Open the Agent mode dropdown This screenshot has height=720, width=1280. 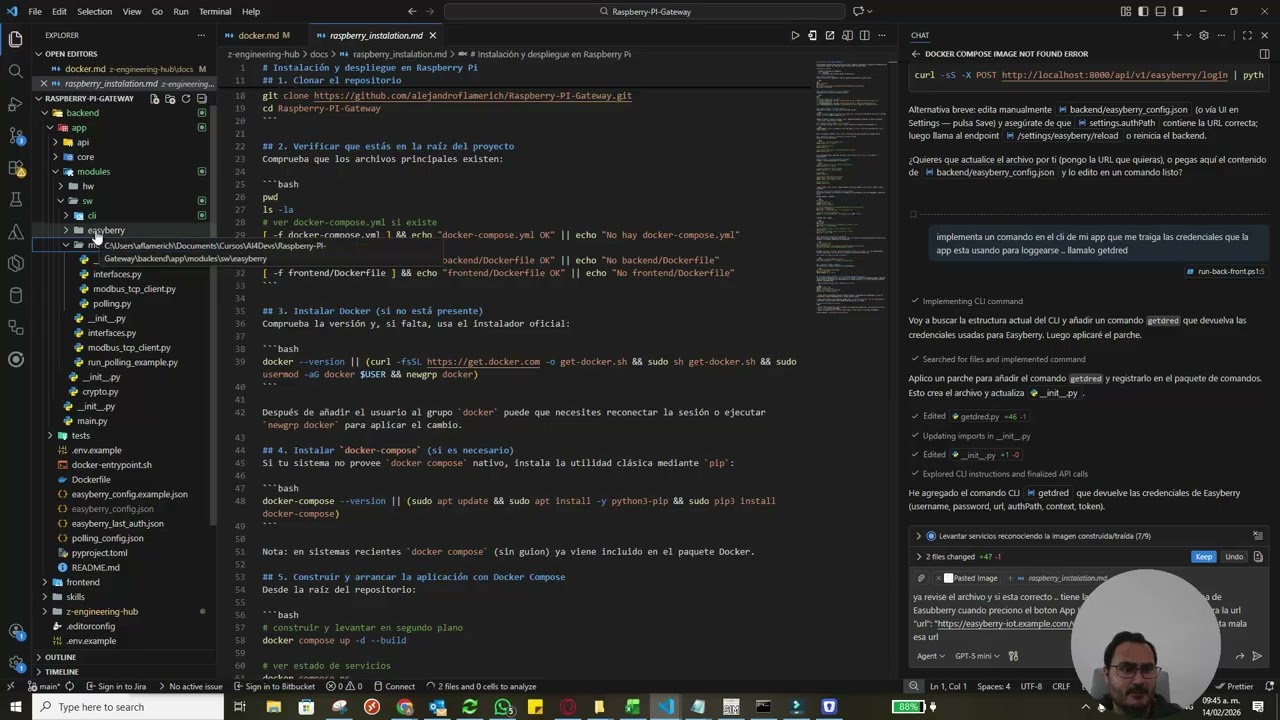pyautogui.click(x=930, y=656)
